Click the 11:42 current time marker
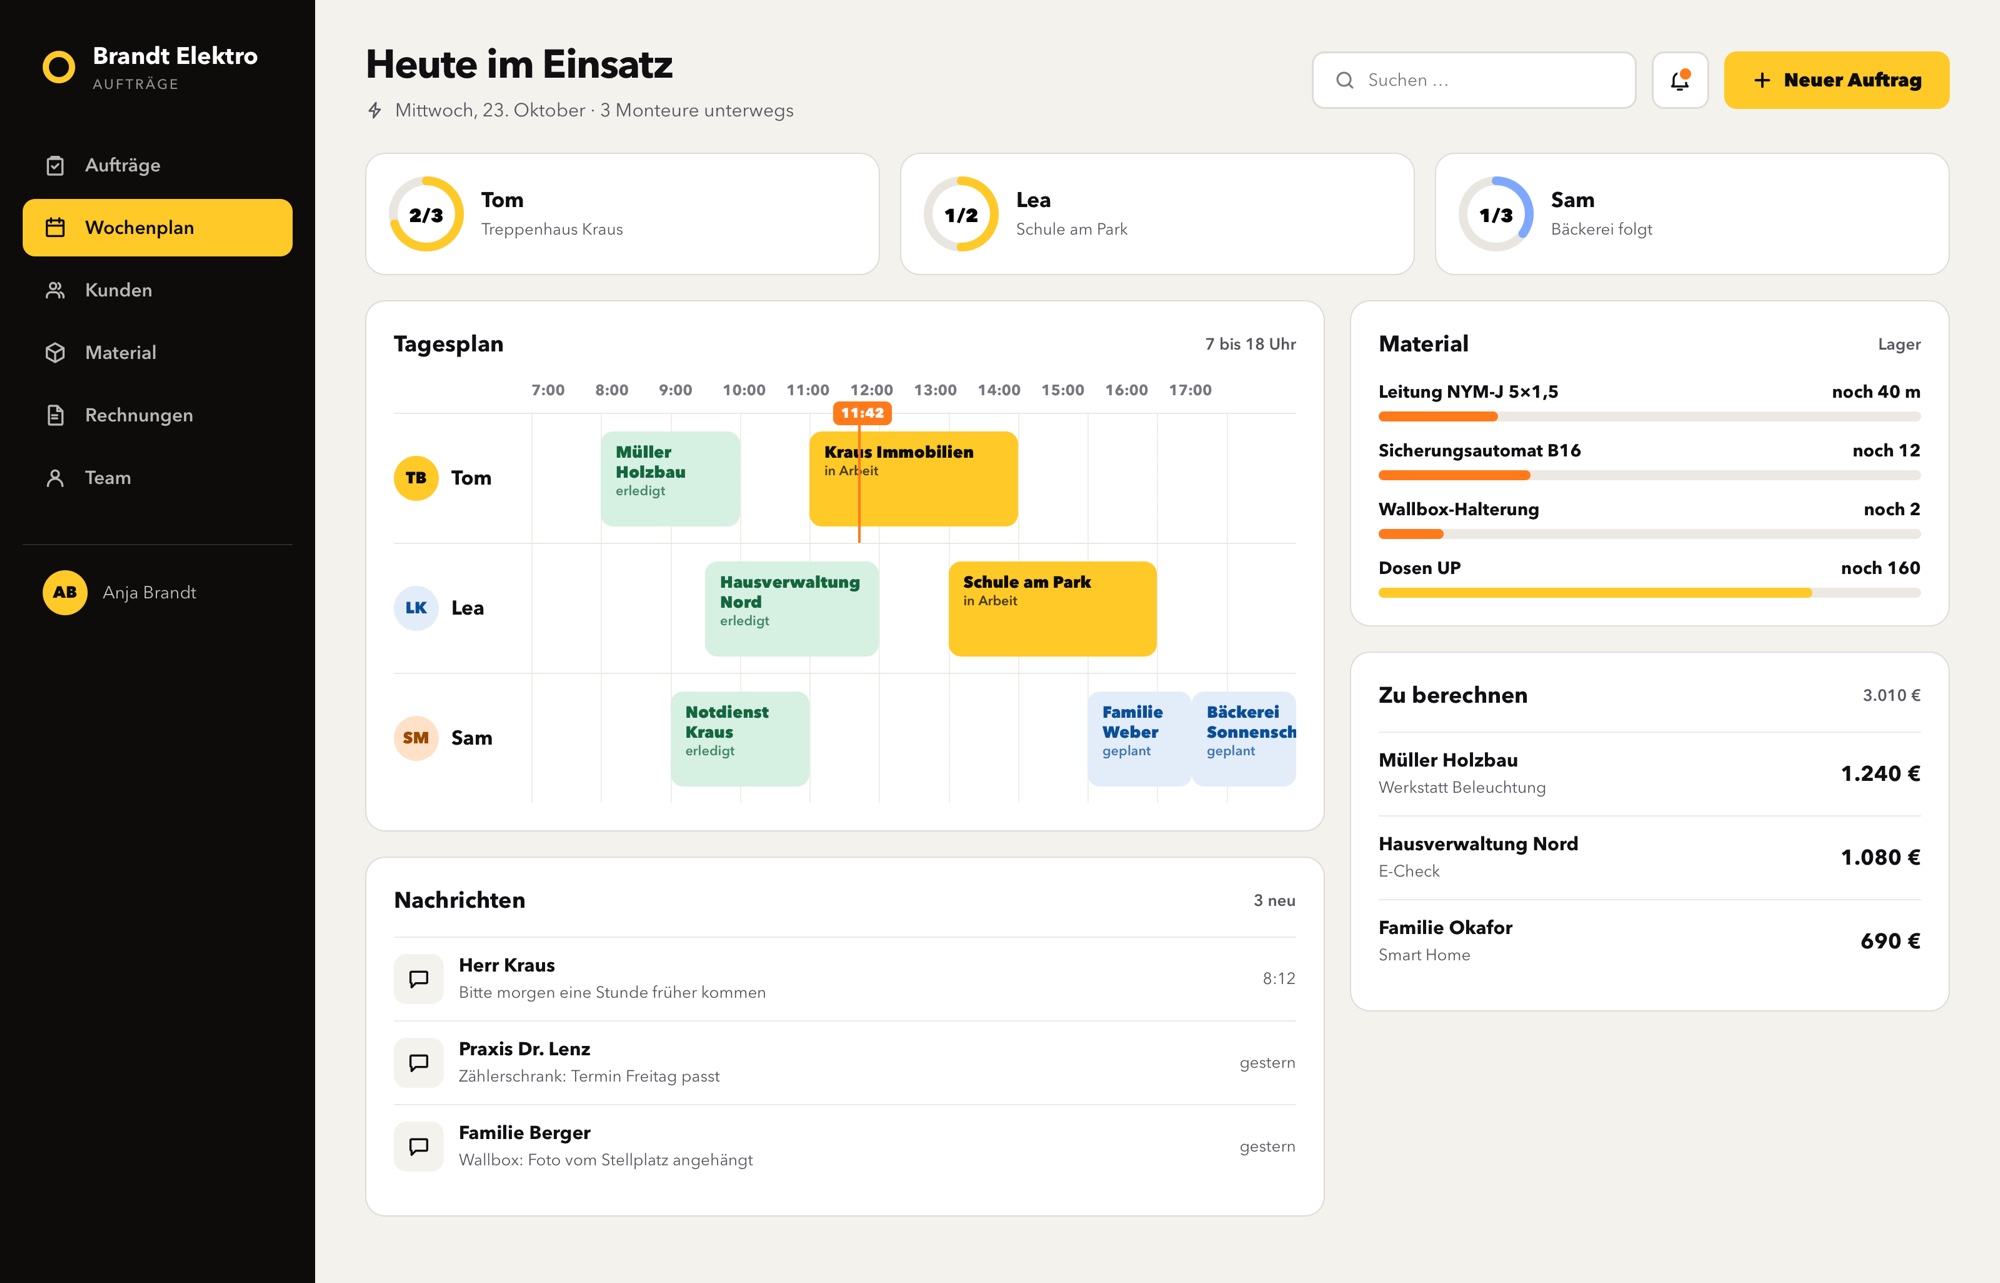 coord(862,413)
